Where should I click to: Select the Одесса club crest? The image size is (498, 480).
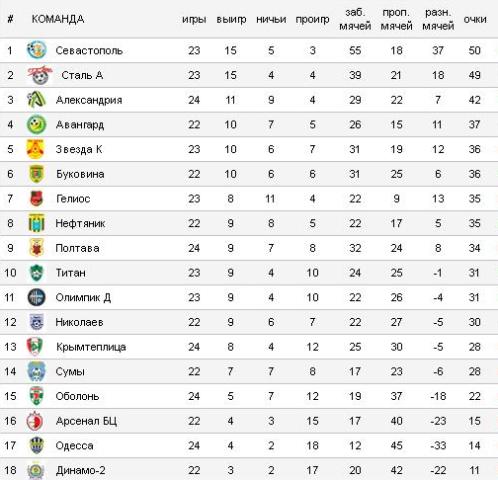(36, 446)
